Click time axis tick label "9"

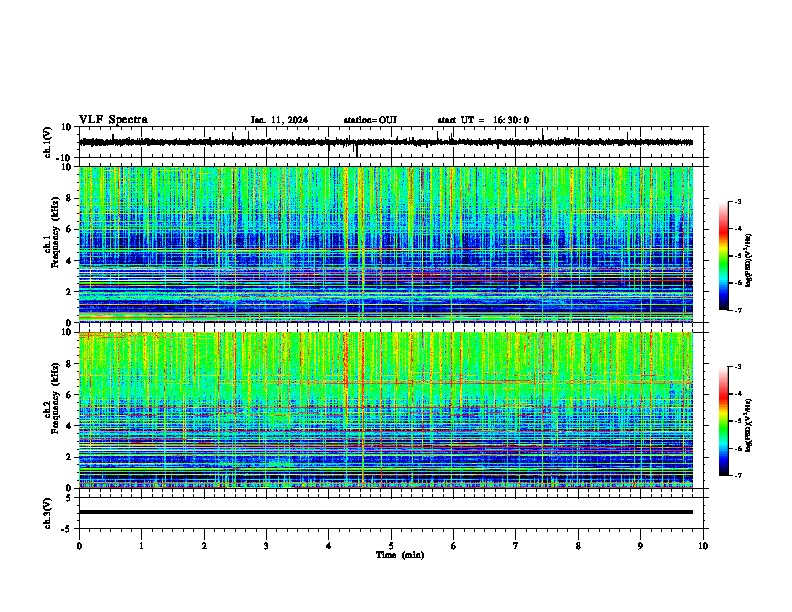(x=640, y=546)
